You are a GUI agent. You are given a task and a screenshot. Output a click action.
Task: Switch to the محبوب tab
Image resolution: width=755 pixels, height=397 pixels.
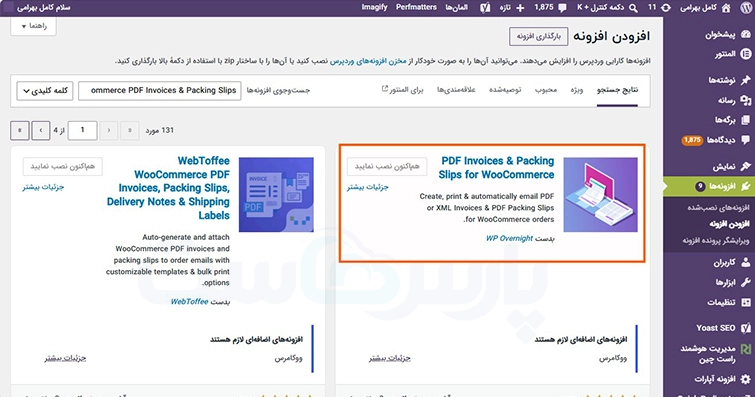[546, 90]
